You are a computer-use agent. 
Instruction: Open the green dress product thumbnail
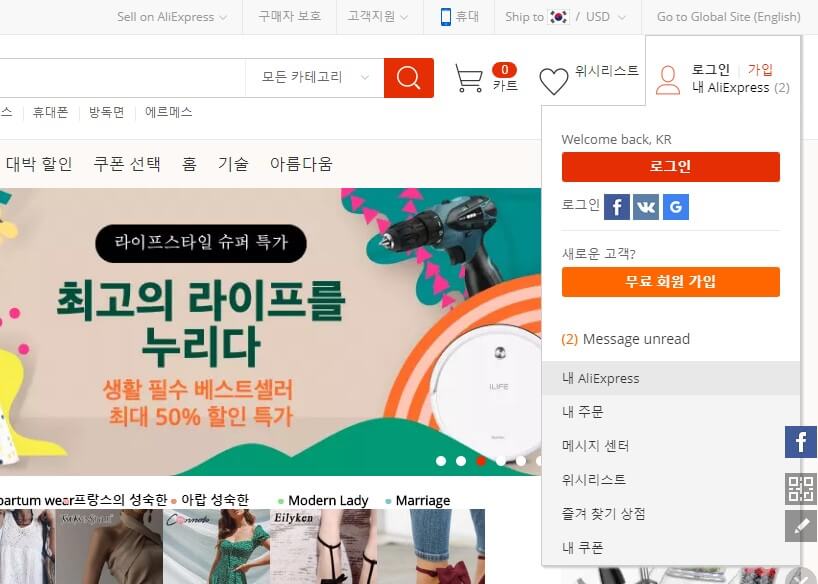click(216, 546)
